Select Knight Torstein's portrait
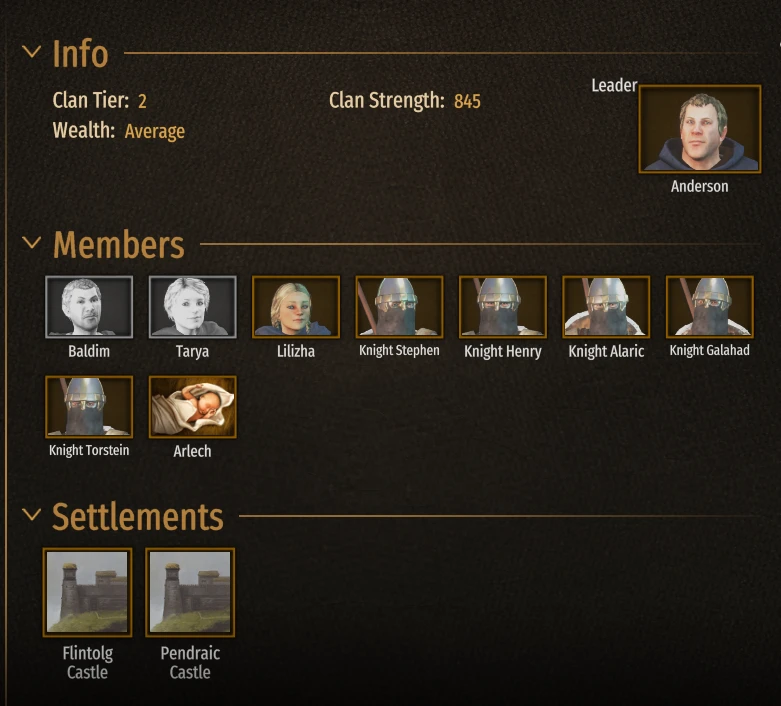The height and width of the screenshot is (706, 781). click(x=89, y=407)
